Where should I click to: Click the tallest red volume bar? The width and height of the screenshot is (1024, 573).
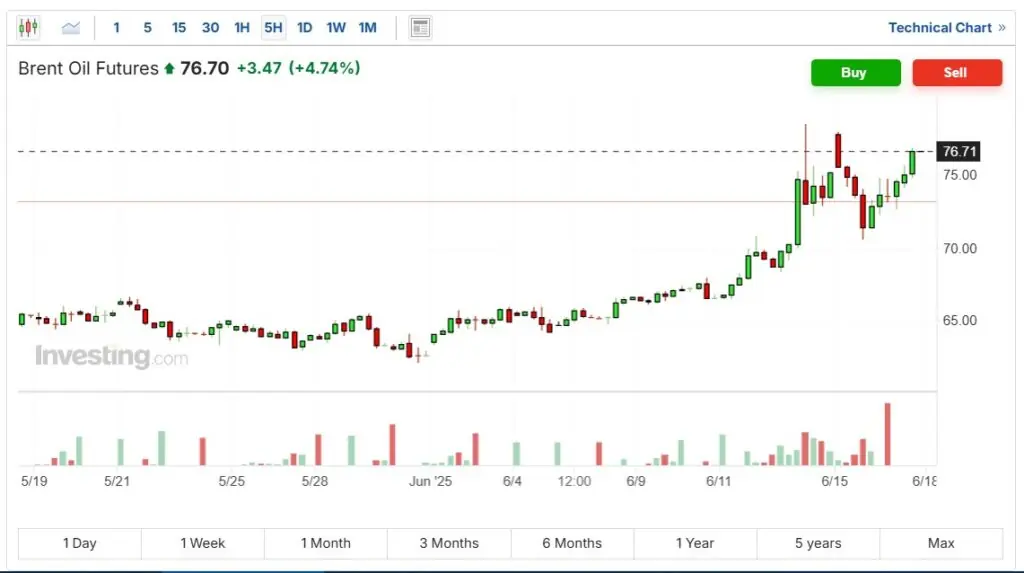(888, 434)
